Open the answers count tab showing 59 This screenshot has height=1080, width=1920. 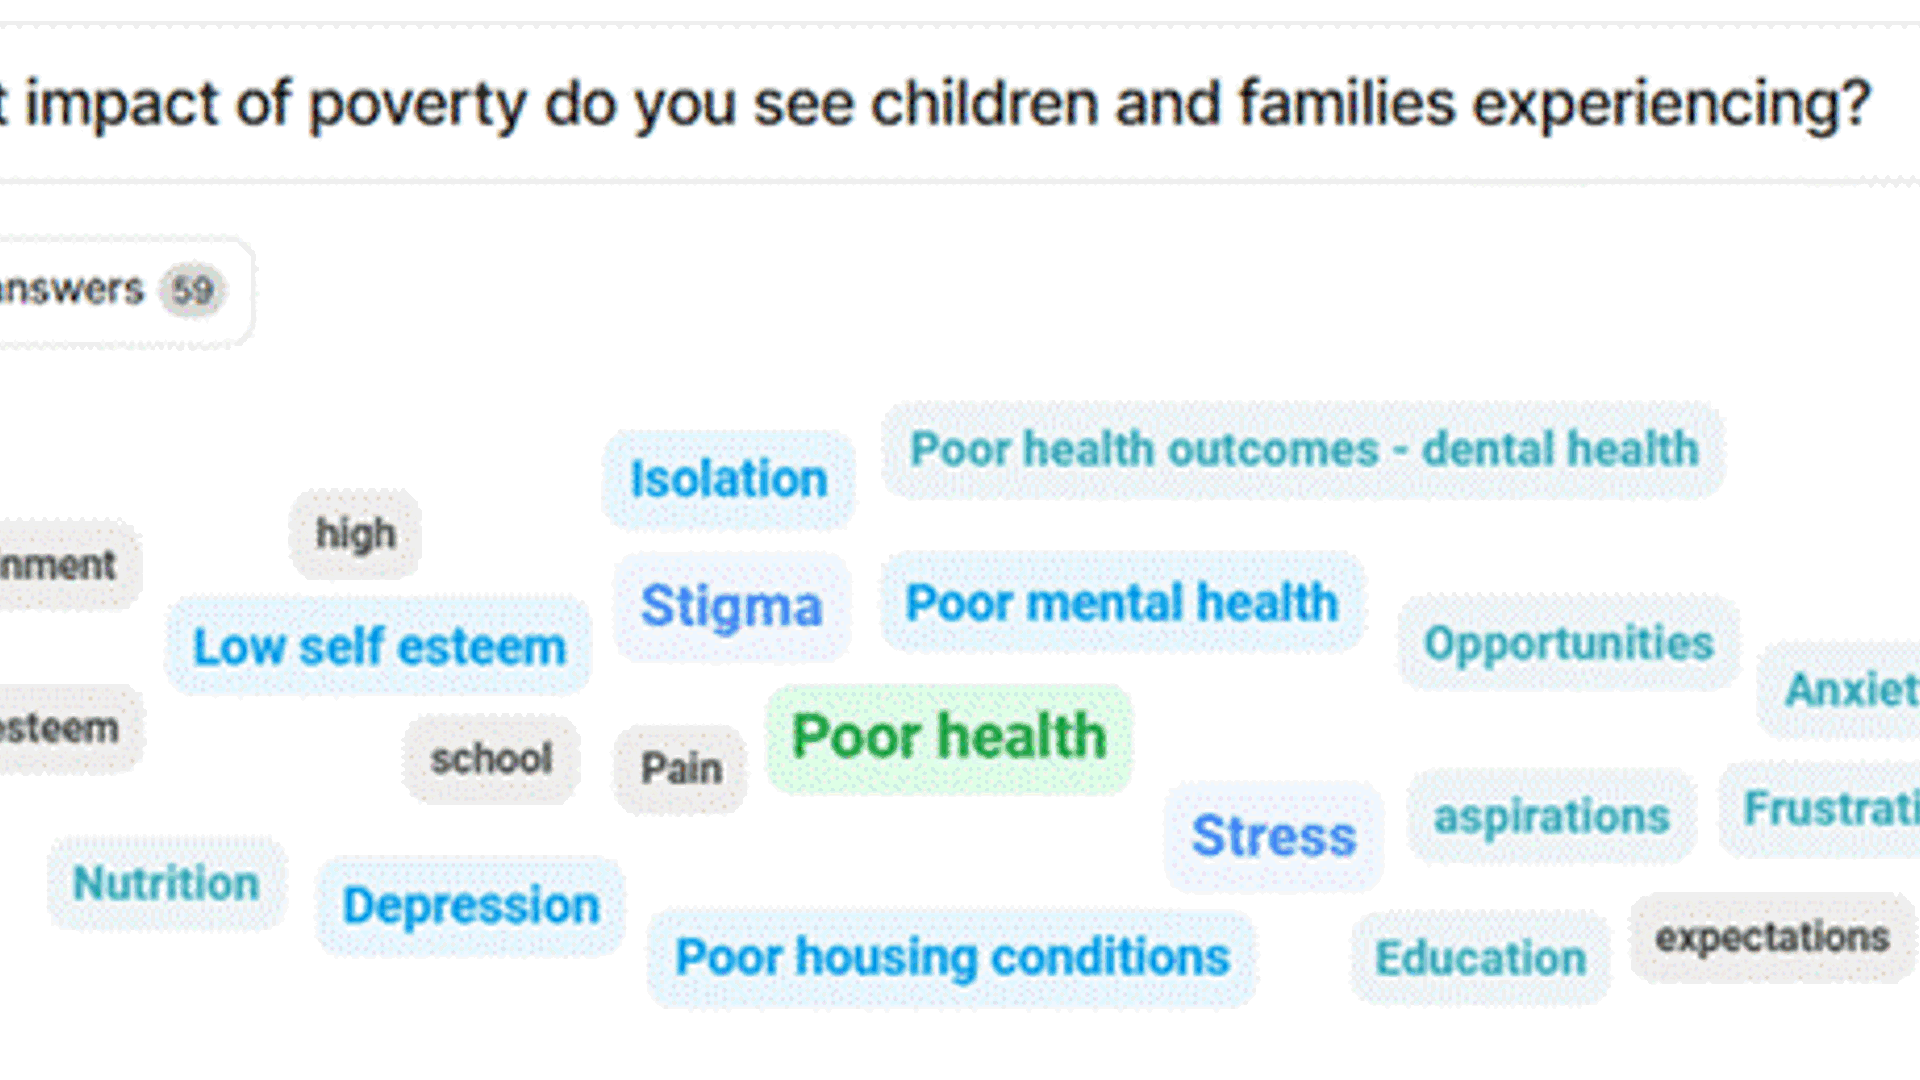(122, 291)
